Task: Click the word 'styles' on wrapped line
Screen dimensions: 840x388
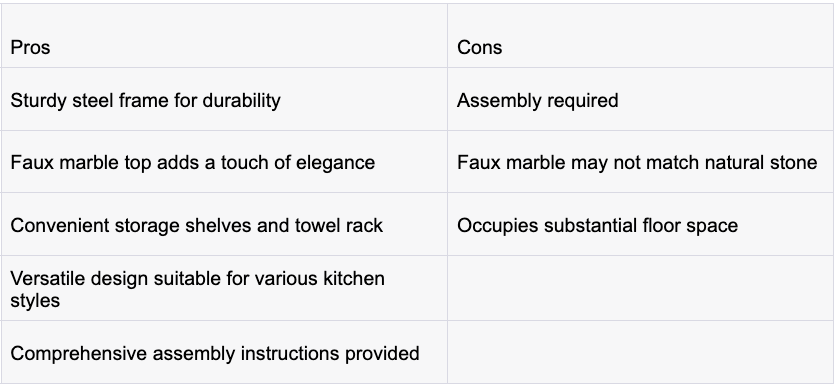Action: tap(35, 301)
